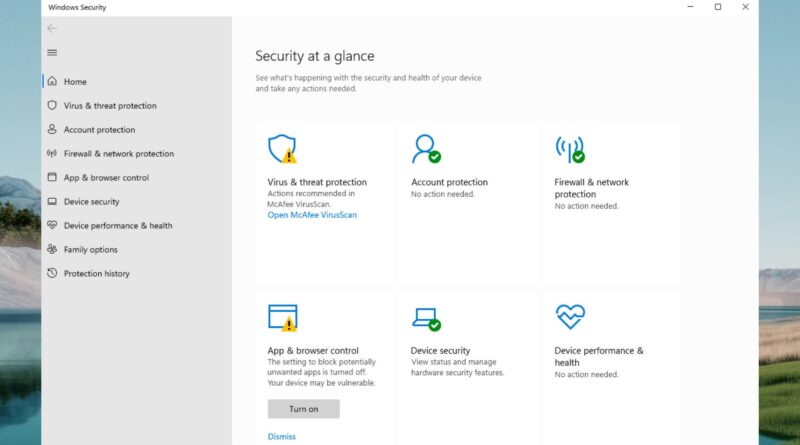800x445 pixels.
Task: Open Device security from the sidebar
Action: 91,202
